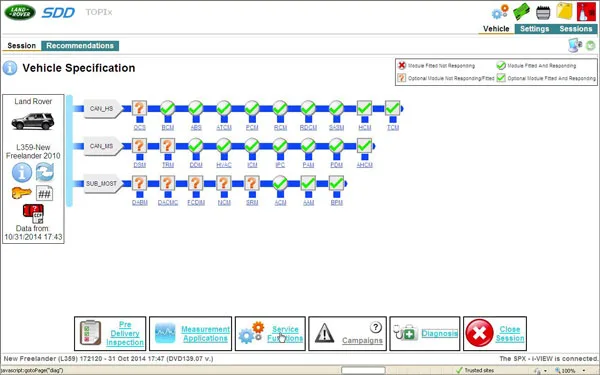Open Pre Delivery Inspection
This screenshot has height=375, width=600.
click(x=110, y=333)
